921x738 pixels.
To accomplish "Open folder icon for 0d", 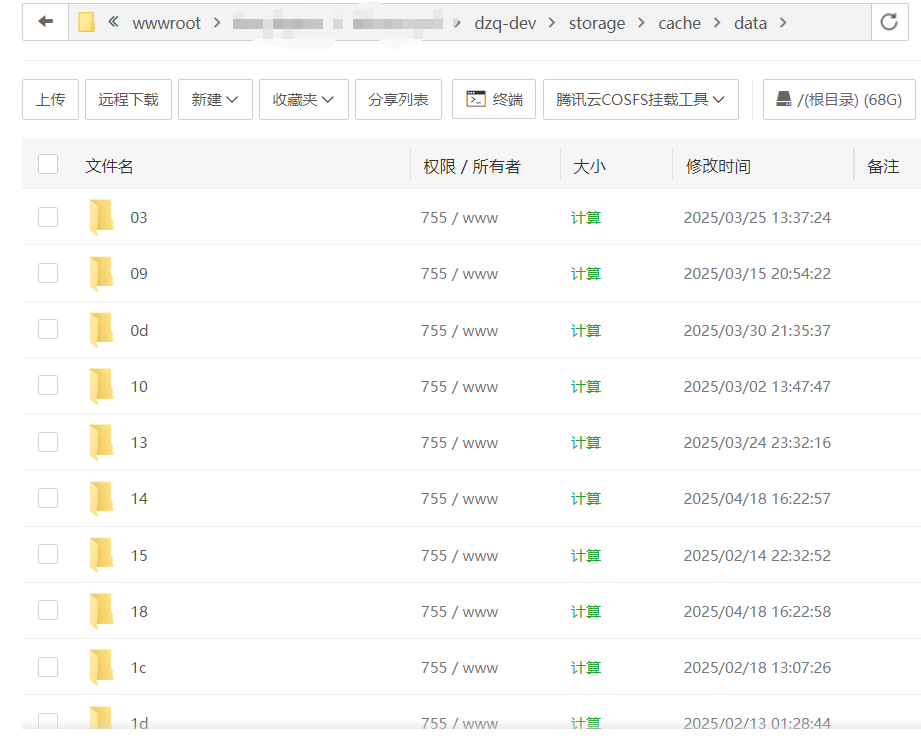I will pyautogui.click(x=101, y=330).
